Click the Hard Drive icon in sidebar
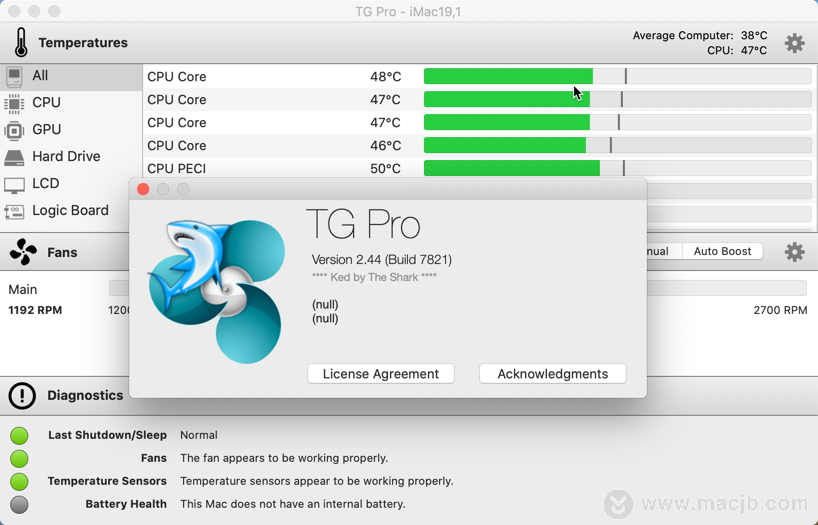The image size is (818, 525). click(x=14, y=157)
